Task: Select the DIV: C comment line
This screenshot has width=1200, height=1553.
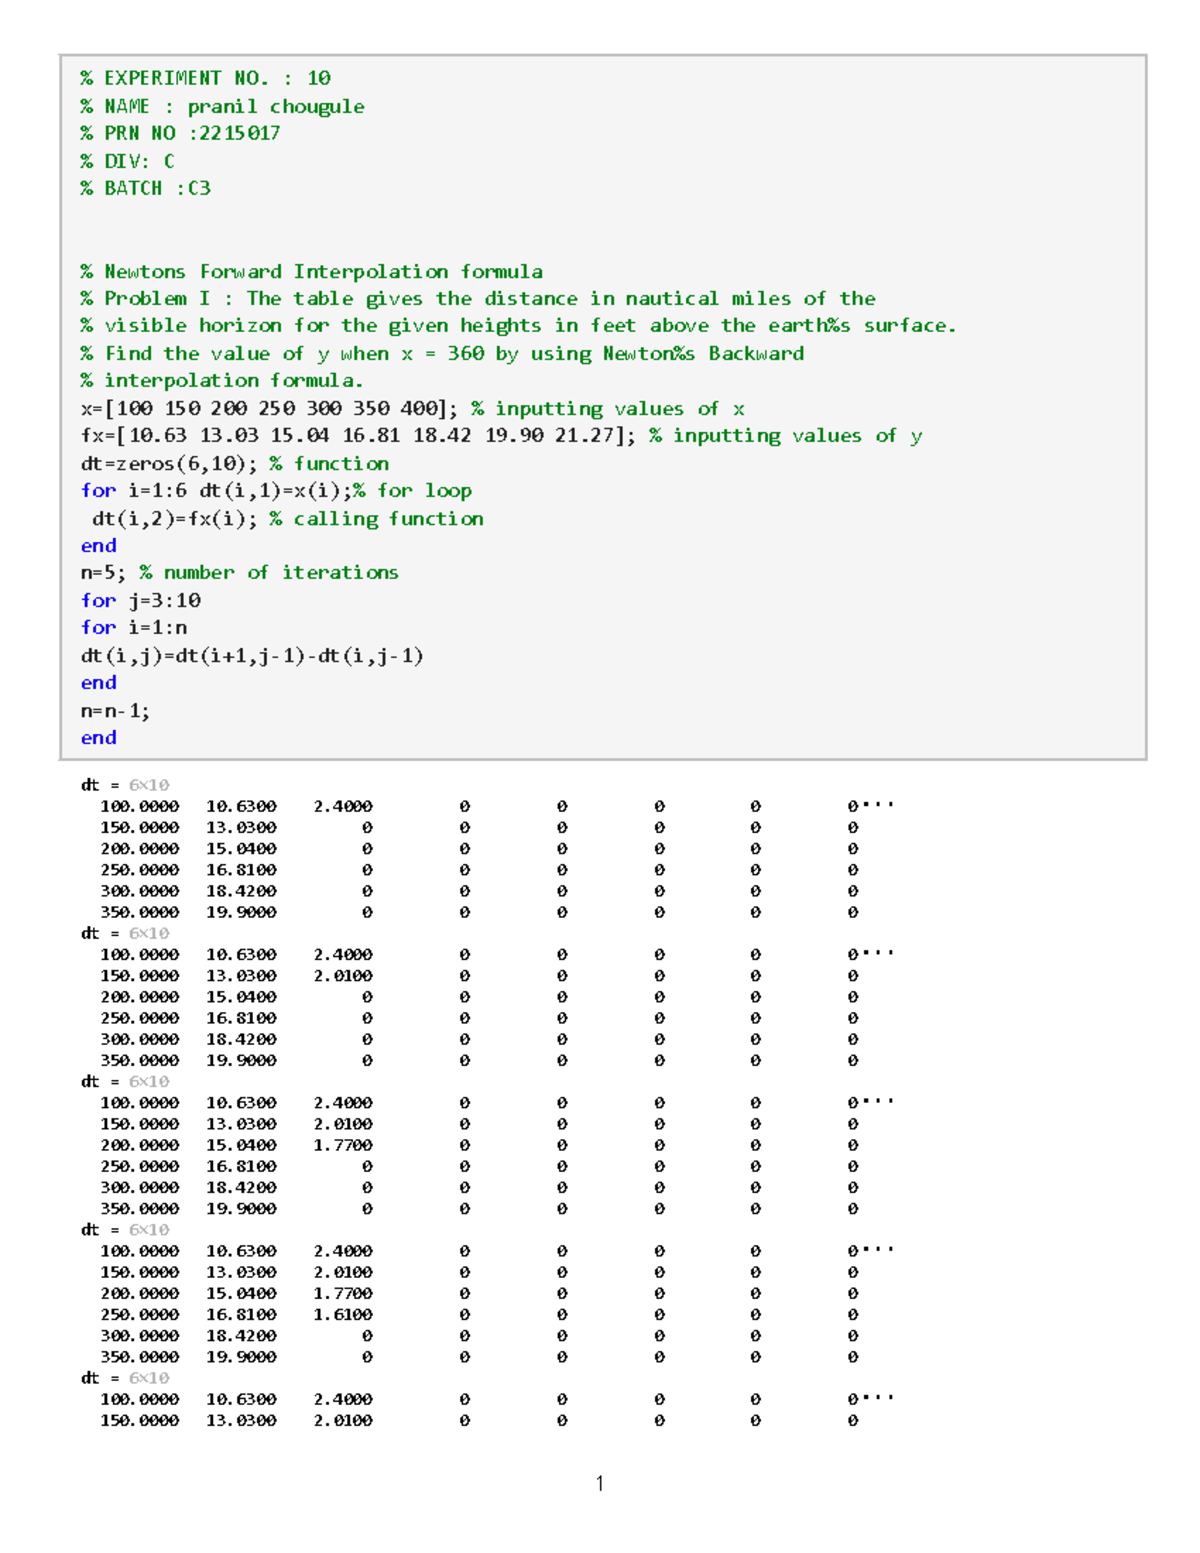Action: tap(127, 160)
